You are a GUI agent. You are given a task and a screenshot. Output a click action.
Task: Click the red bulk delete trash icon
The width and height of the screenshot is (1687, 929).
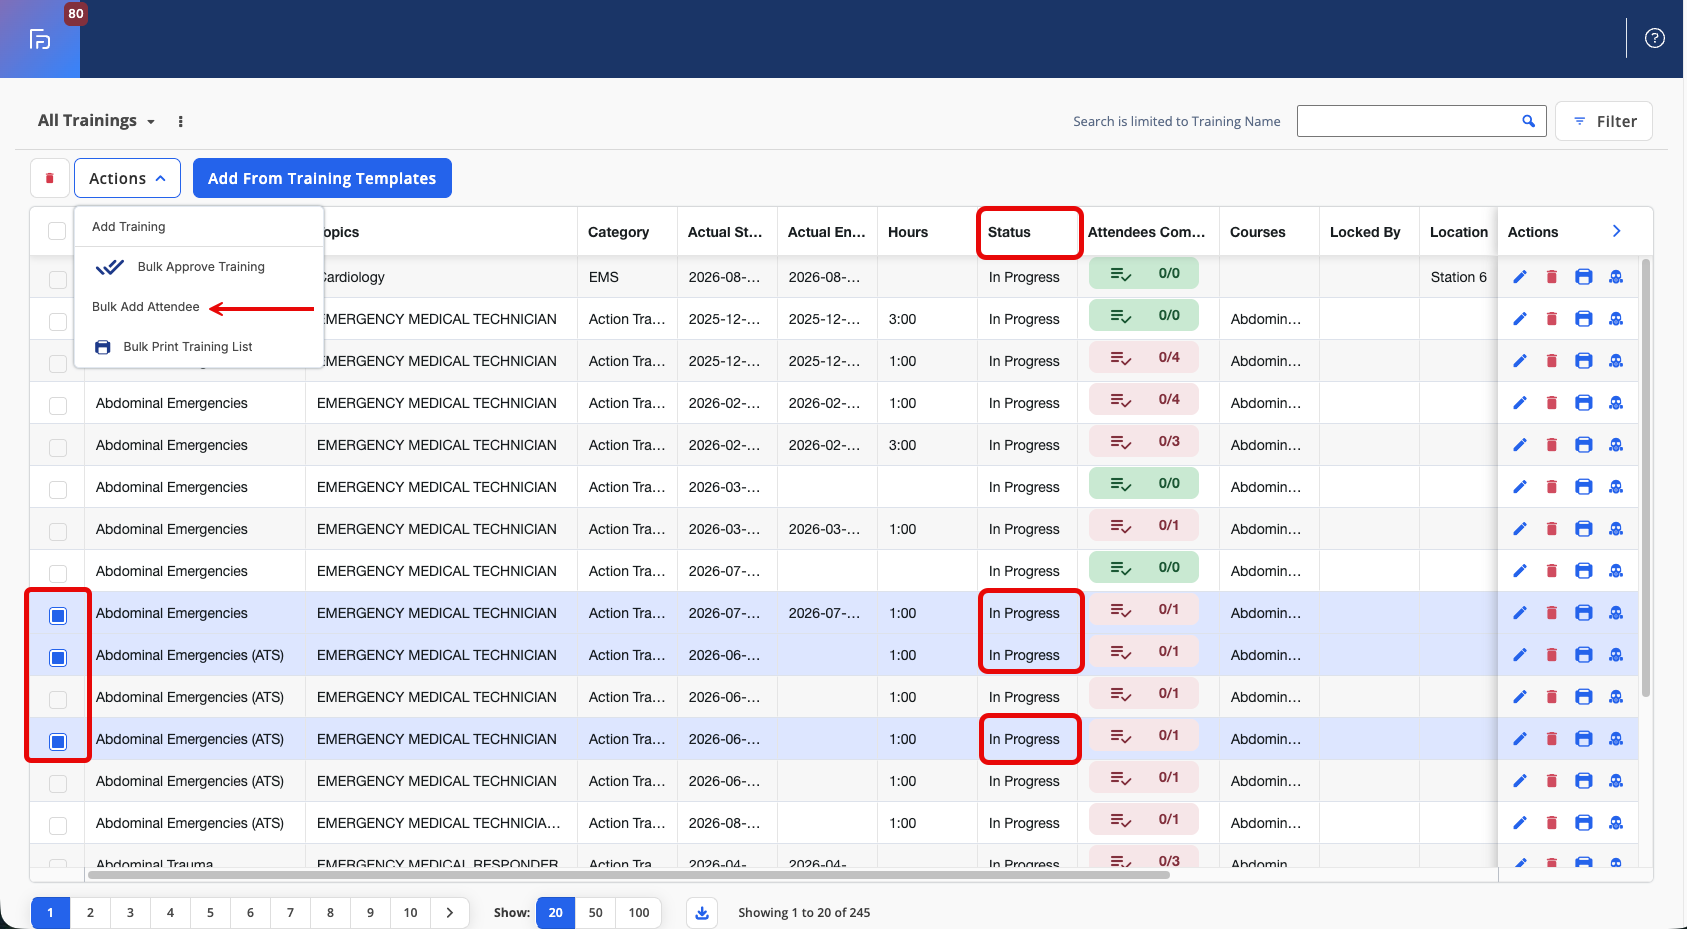pos(50,178)
